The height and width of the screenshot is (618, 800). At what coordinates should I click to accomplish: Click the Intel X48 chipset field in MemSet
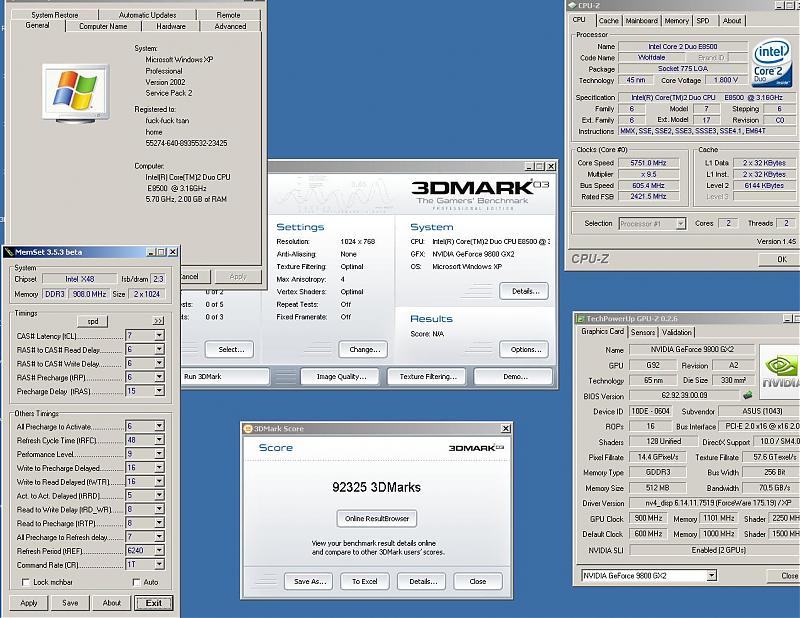80,279
